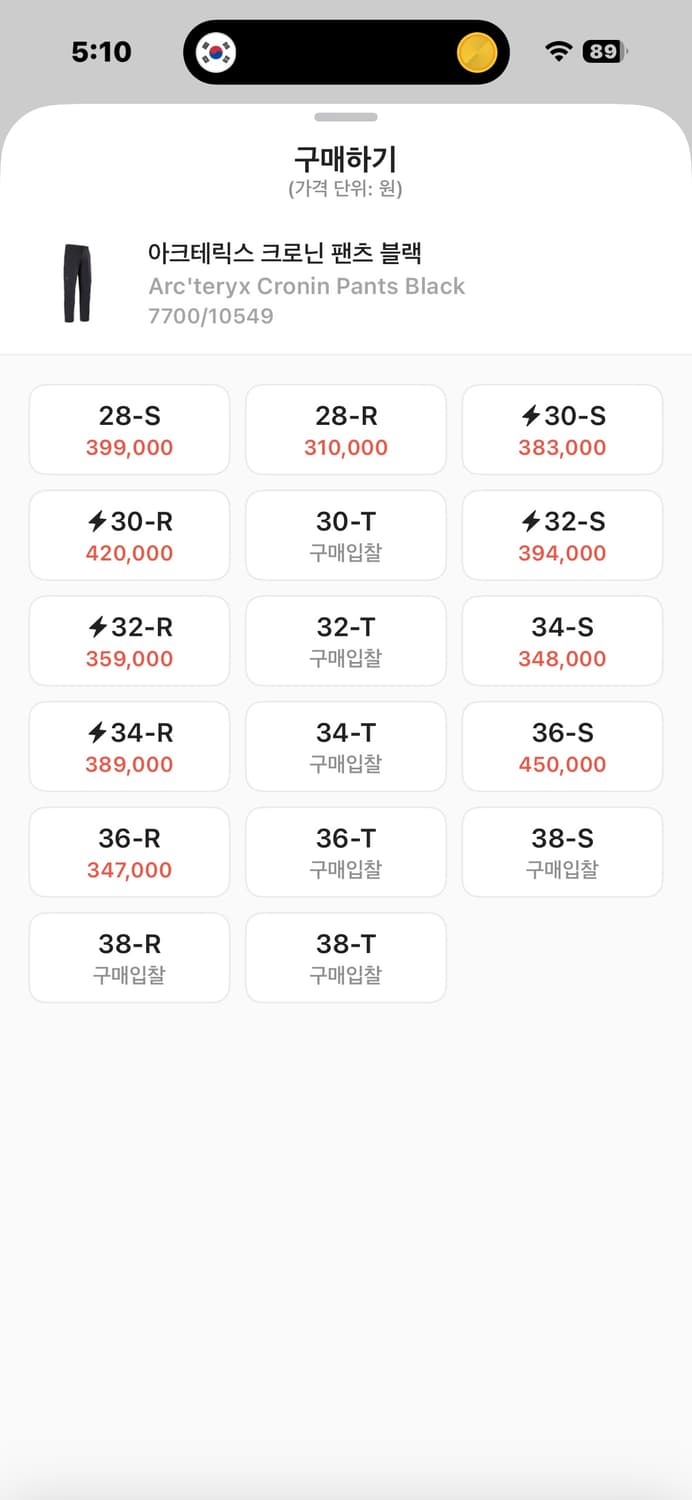Tap the lightning icon on size 34-R

click(x=96, y=734)
